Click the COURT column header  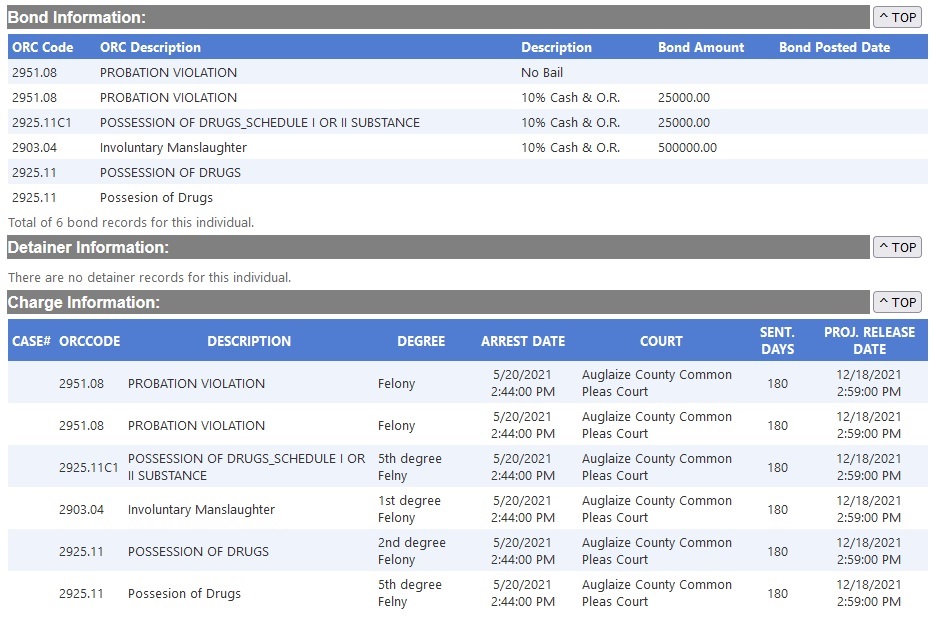pyautogui.click(x=661, y=341)
